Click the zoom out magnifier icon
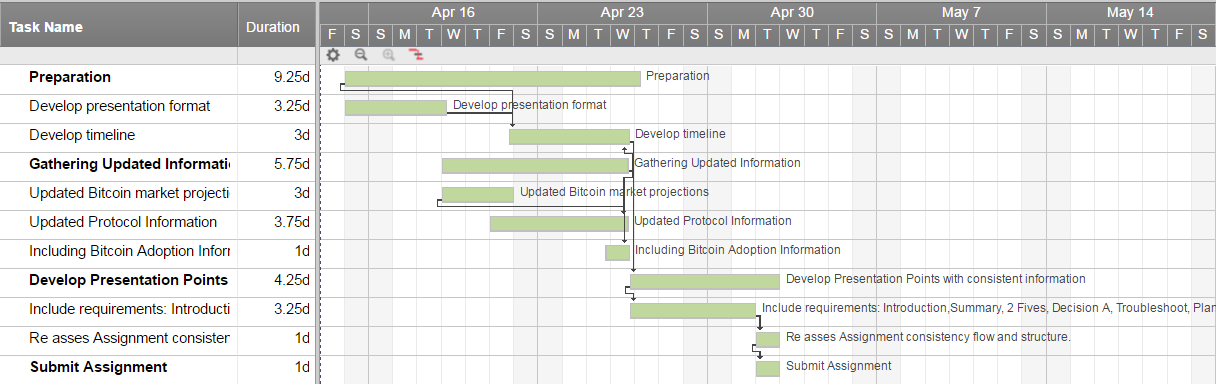Image resolution: width=1216 pixels, height=384 pixels. pos(361,56)
